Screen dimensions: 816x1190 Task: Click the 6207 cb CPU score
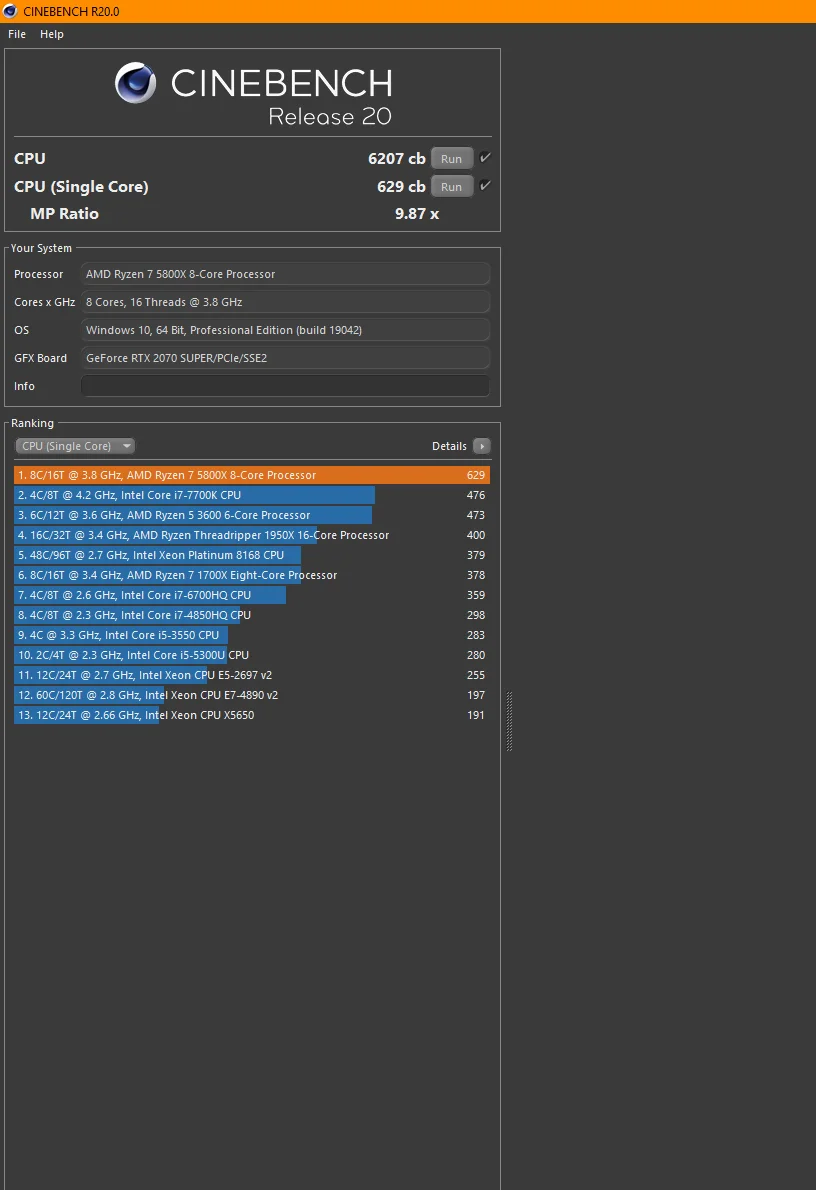pyautogui.click(x=396, y=159)
